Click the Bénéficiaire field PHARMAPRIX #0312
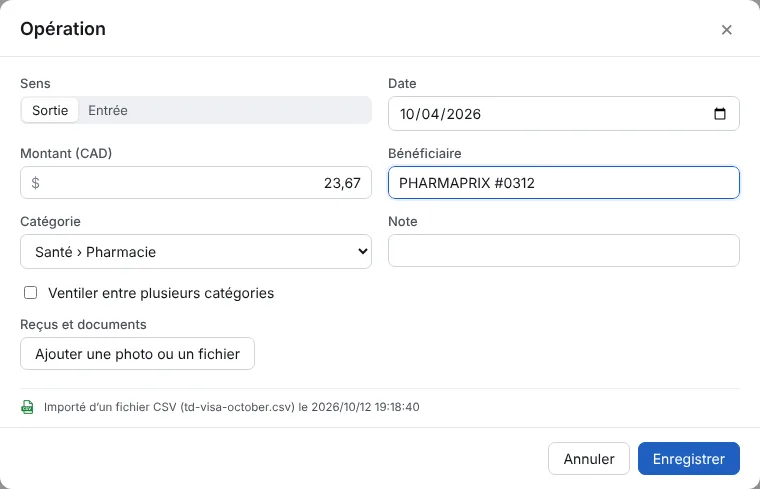The height and width of the screenshot is (489, 760). point(564,183)
